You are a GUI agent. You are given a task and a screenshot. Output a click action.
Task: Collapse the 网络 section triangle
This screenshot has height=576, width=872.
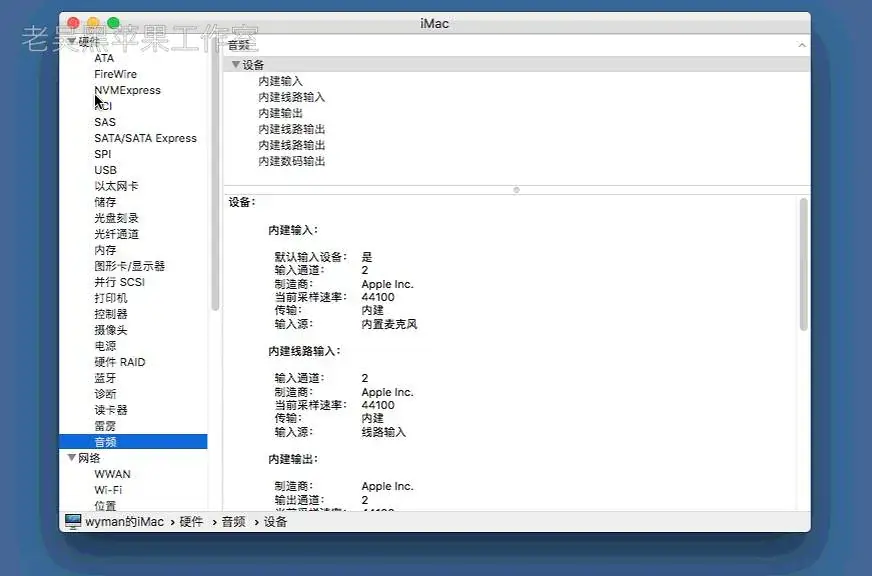72,458
